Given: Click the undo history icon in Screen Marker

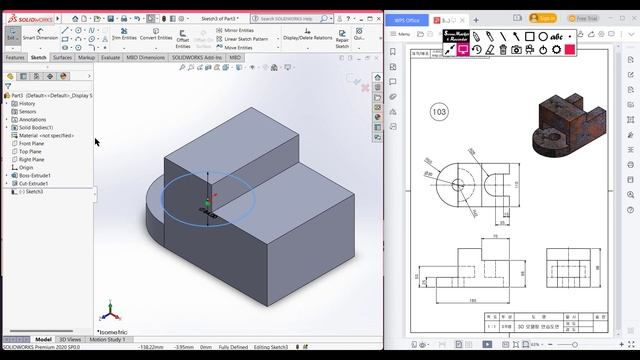Looking at the screenshot, I should [476, 50].
